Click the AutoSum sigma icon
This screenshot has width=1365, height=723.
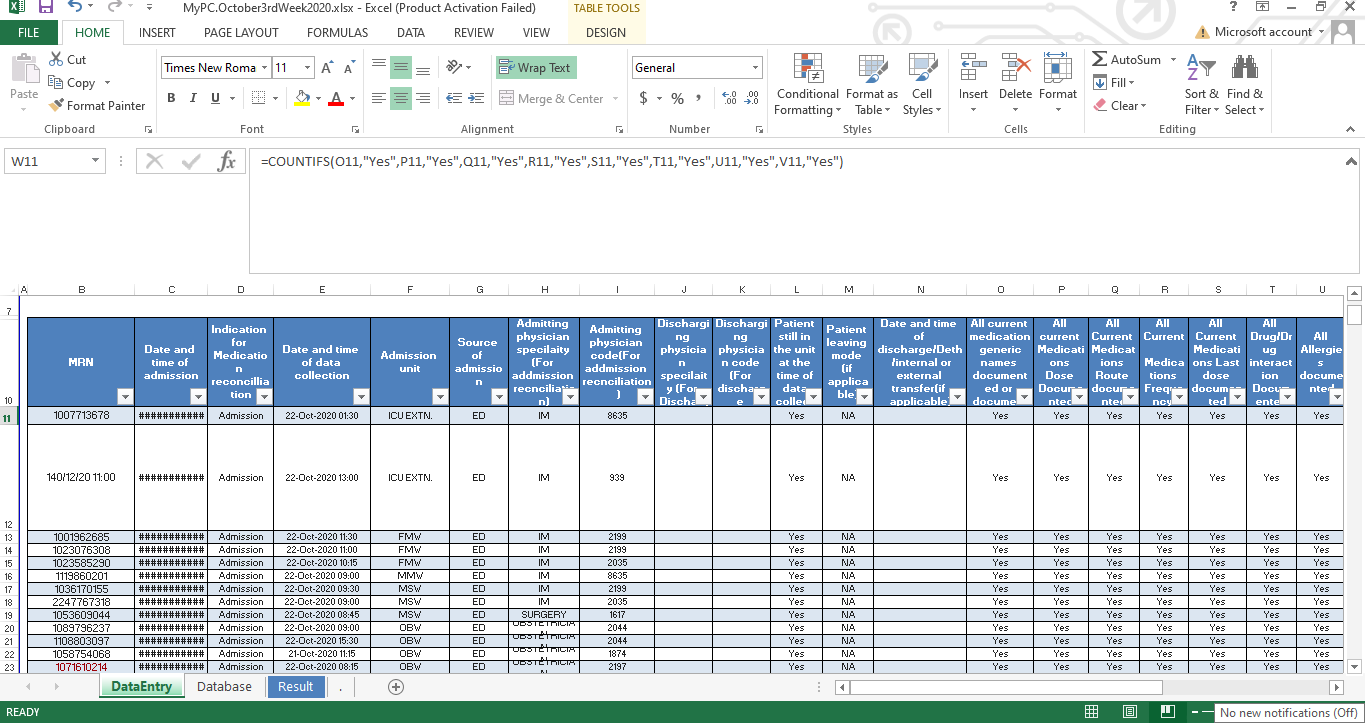1100,60
